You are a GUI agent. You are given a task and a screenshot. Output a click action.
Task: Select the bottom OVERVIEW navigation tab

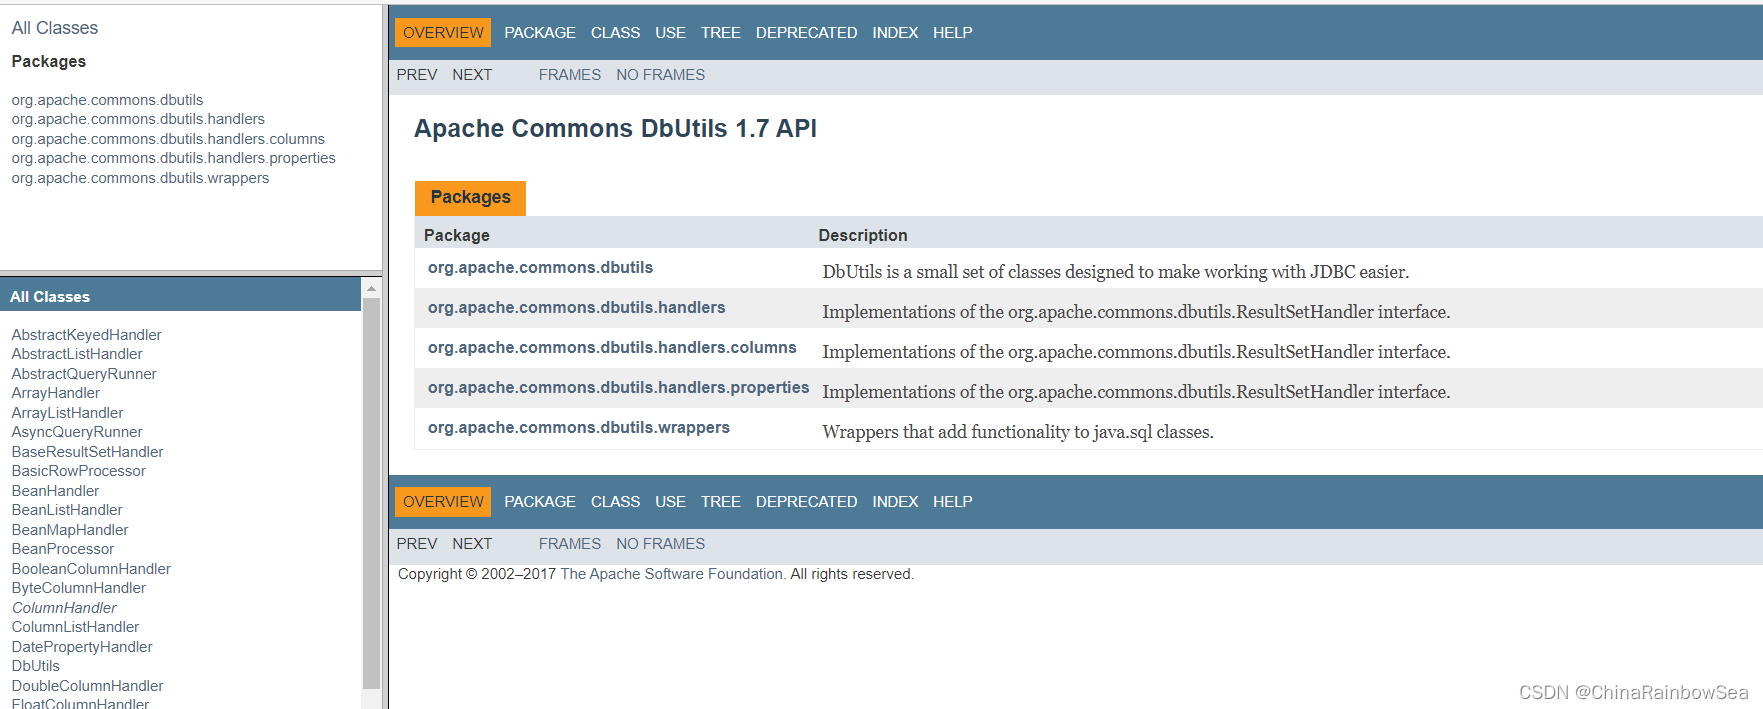point(443,501)
